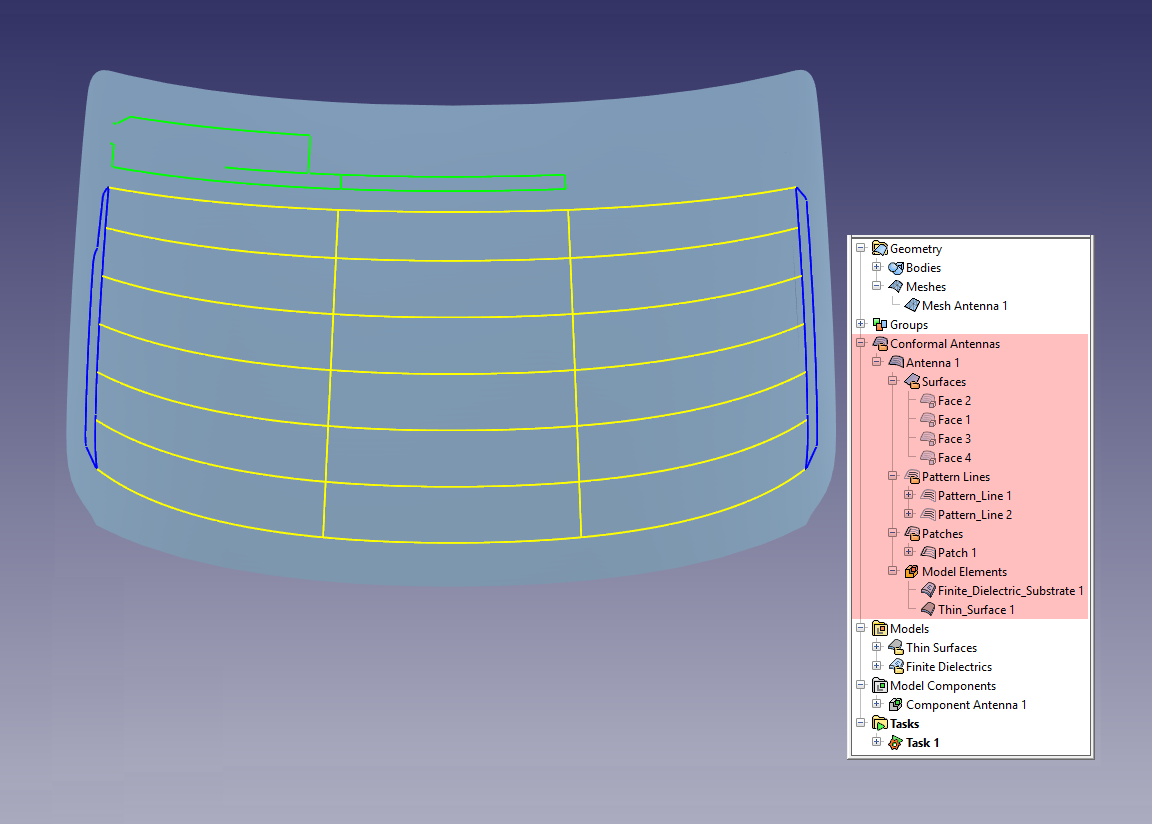Select the Pattern_Line 2 tree item
Viewport: 1152px width, 824px height.
pos(974,515)
